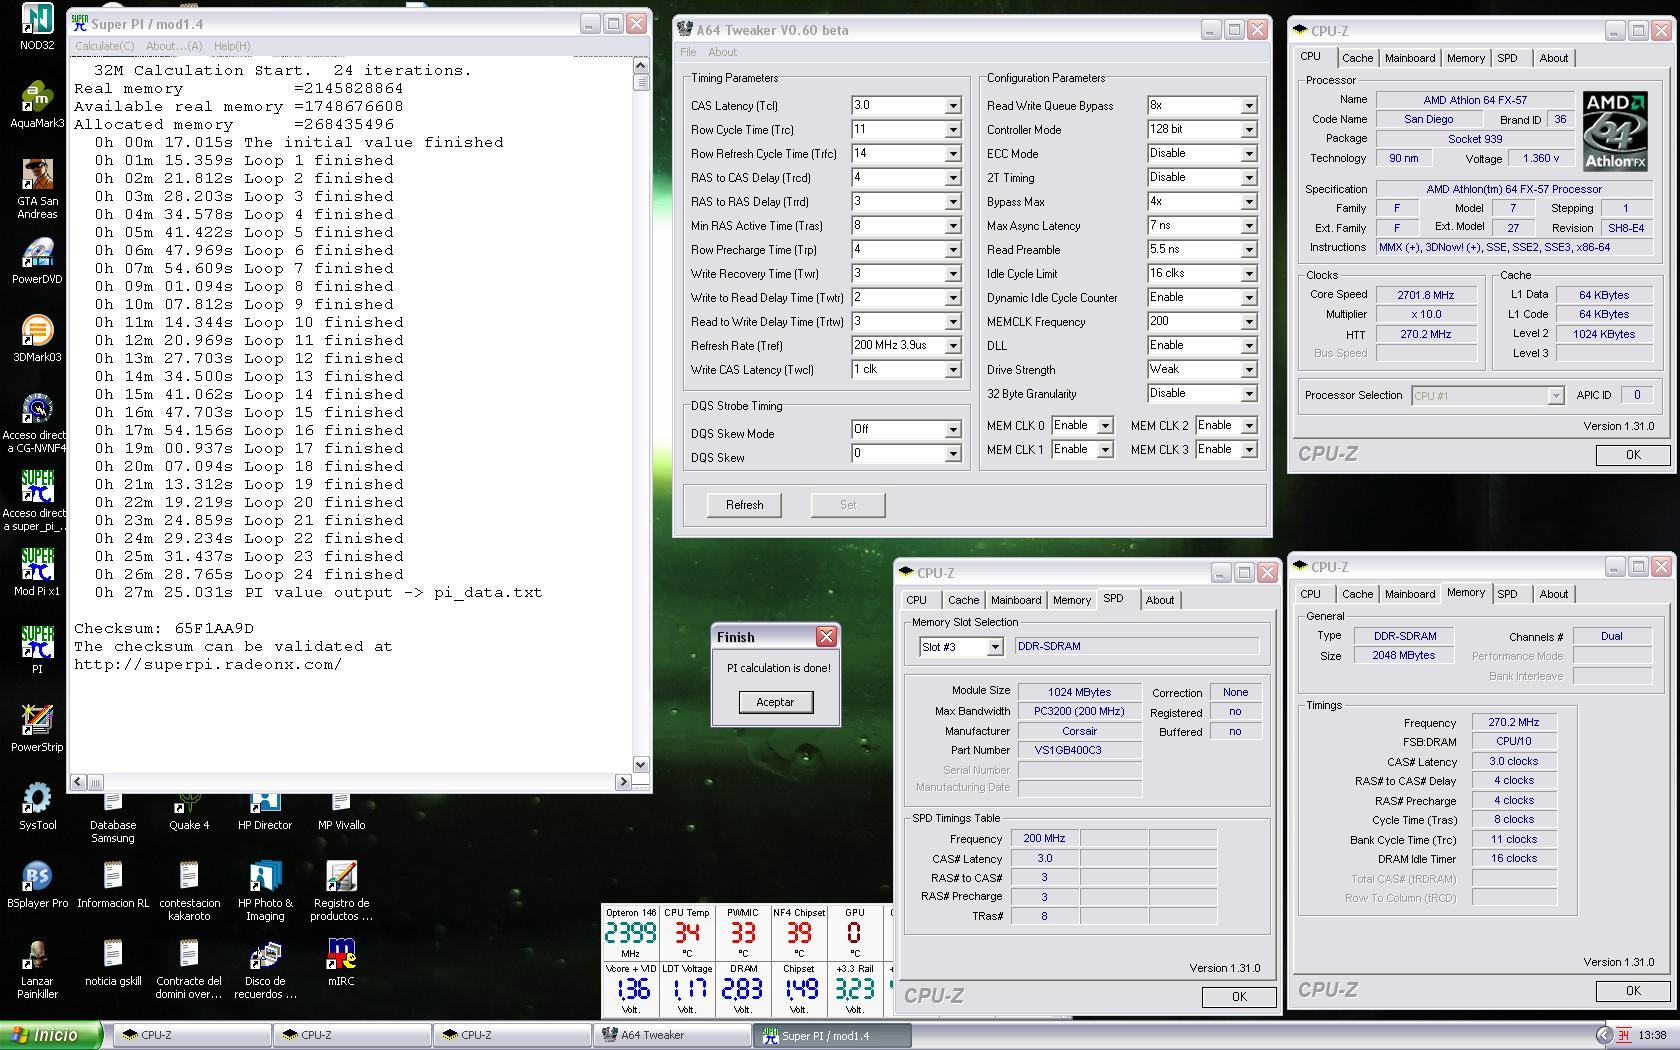Expand hidden tray icons arrow in taskbar

pos(1604,1036)
